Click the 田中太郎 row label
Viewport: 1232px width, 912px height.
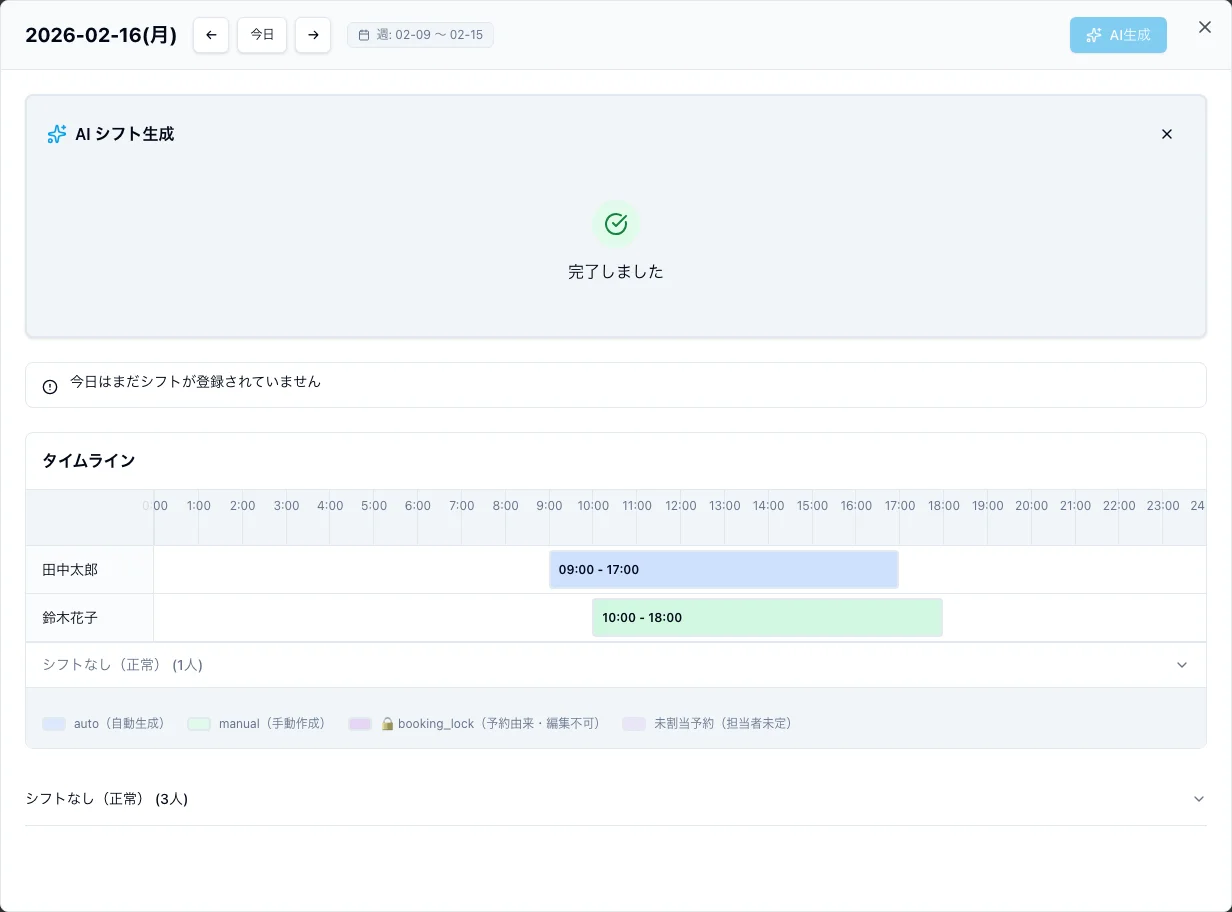(x=69, y=569)
